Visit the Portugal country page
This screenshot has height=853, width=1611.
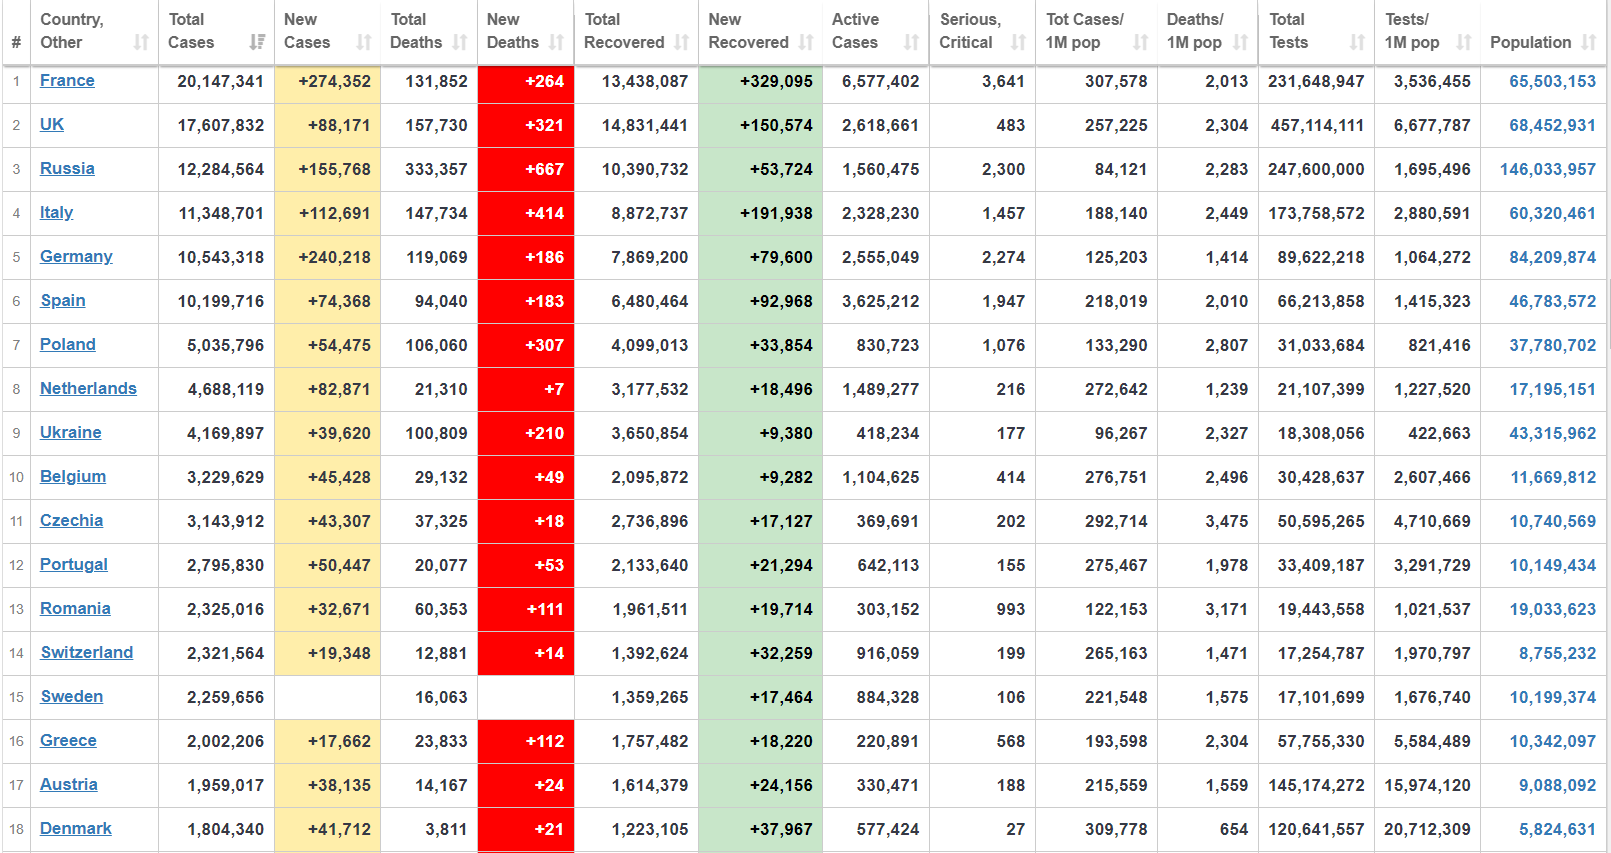point(74,564)
